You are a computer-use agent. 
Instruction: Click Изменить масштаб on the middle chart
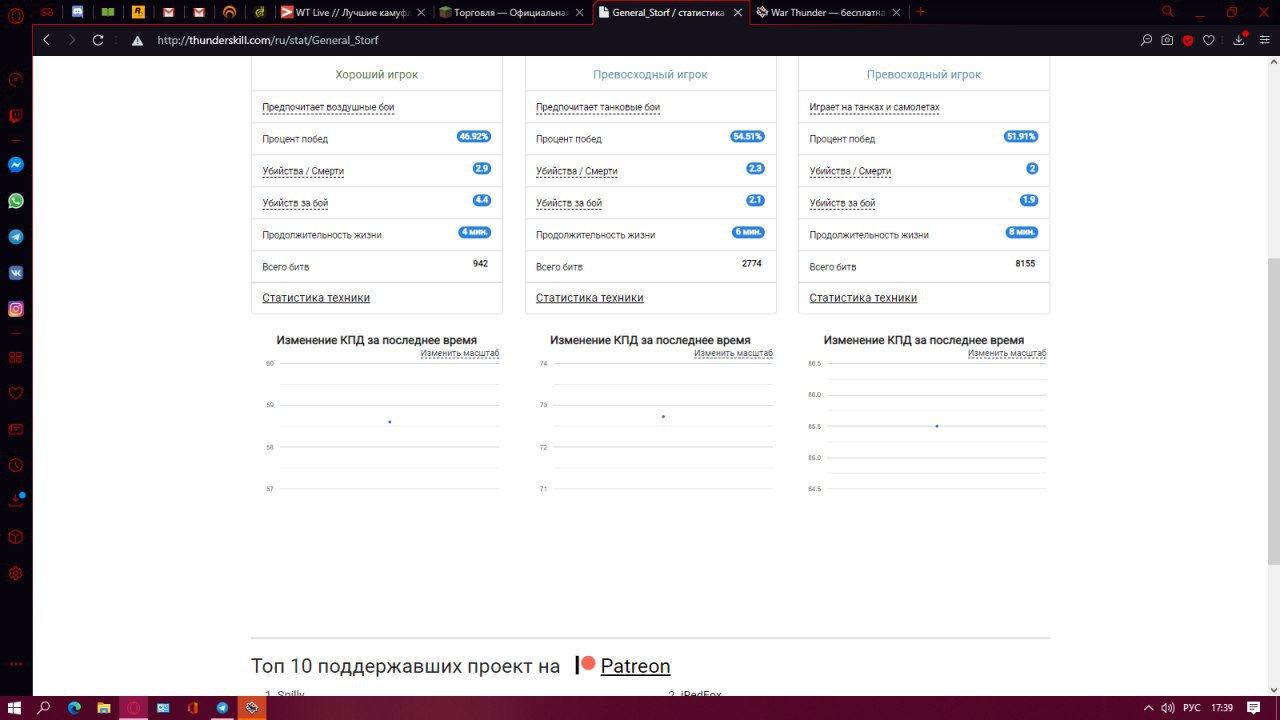733,353
